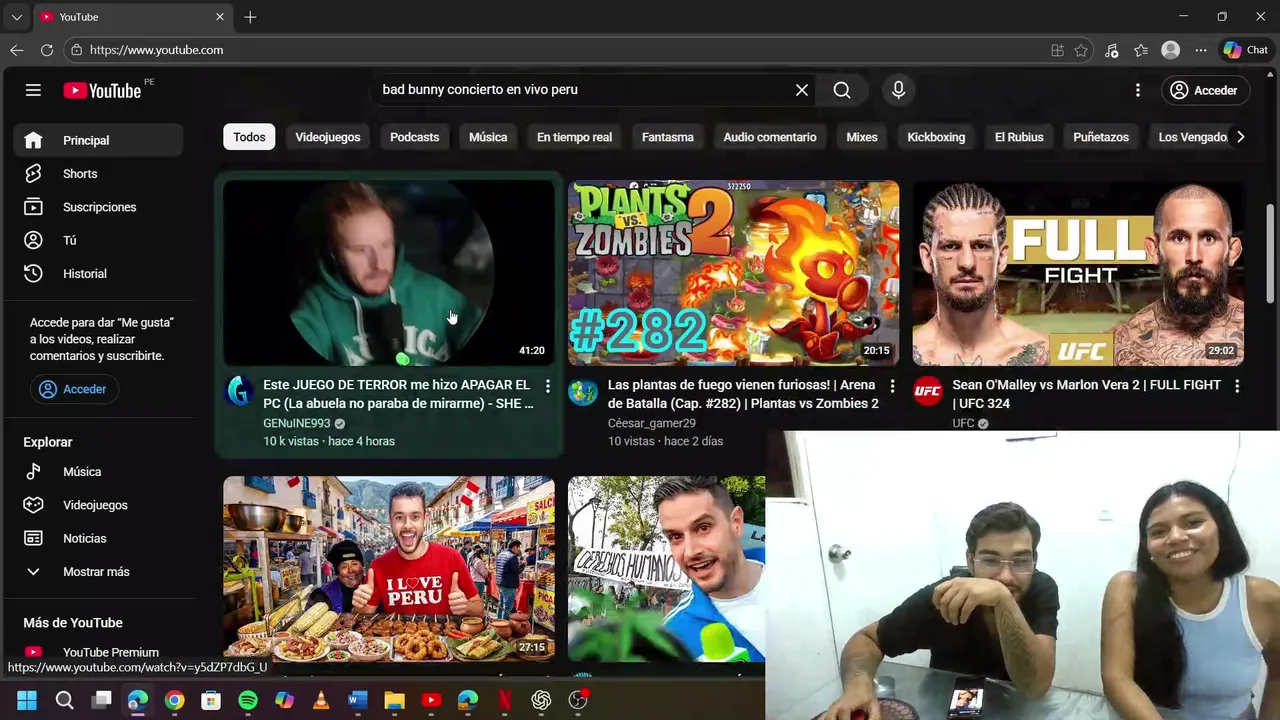Open the Sean O'Malley vs Marlon Vera title
This screenshot has height=720, width=1280.
point(1086,394)
